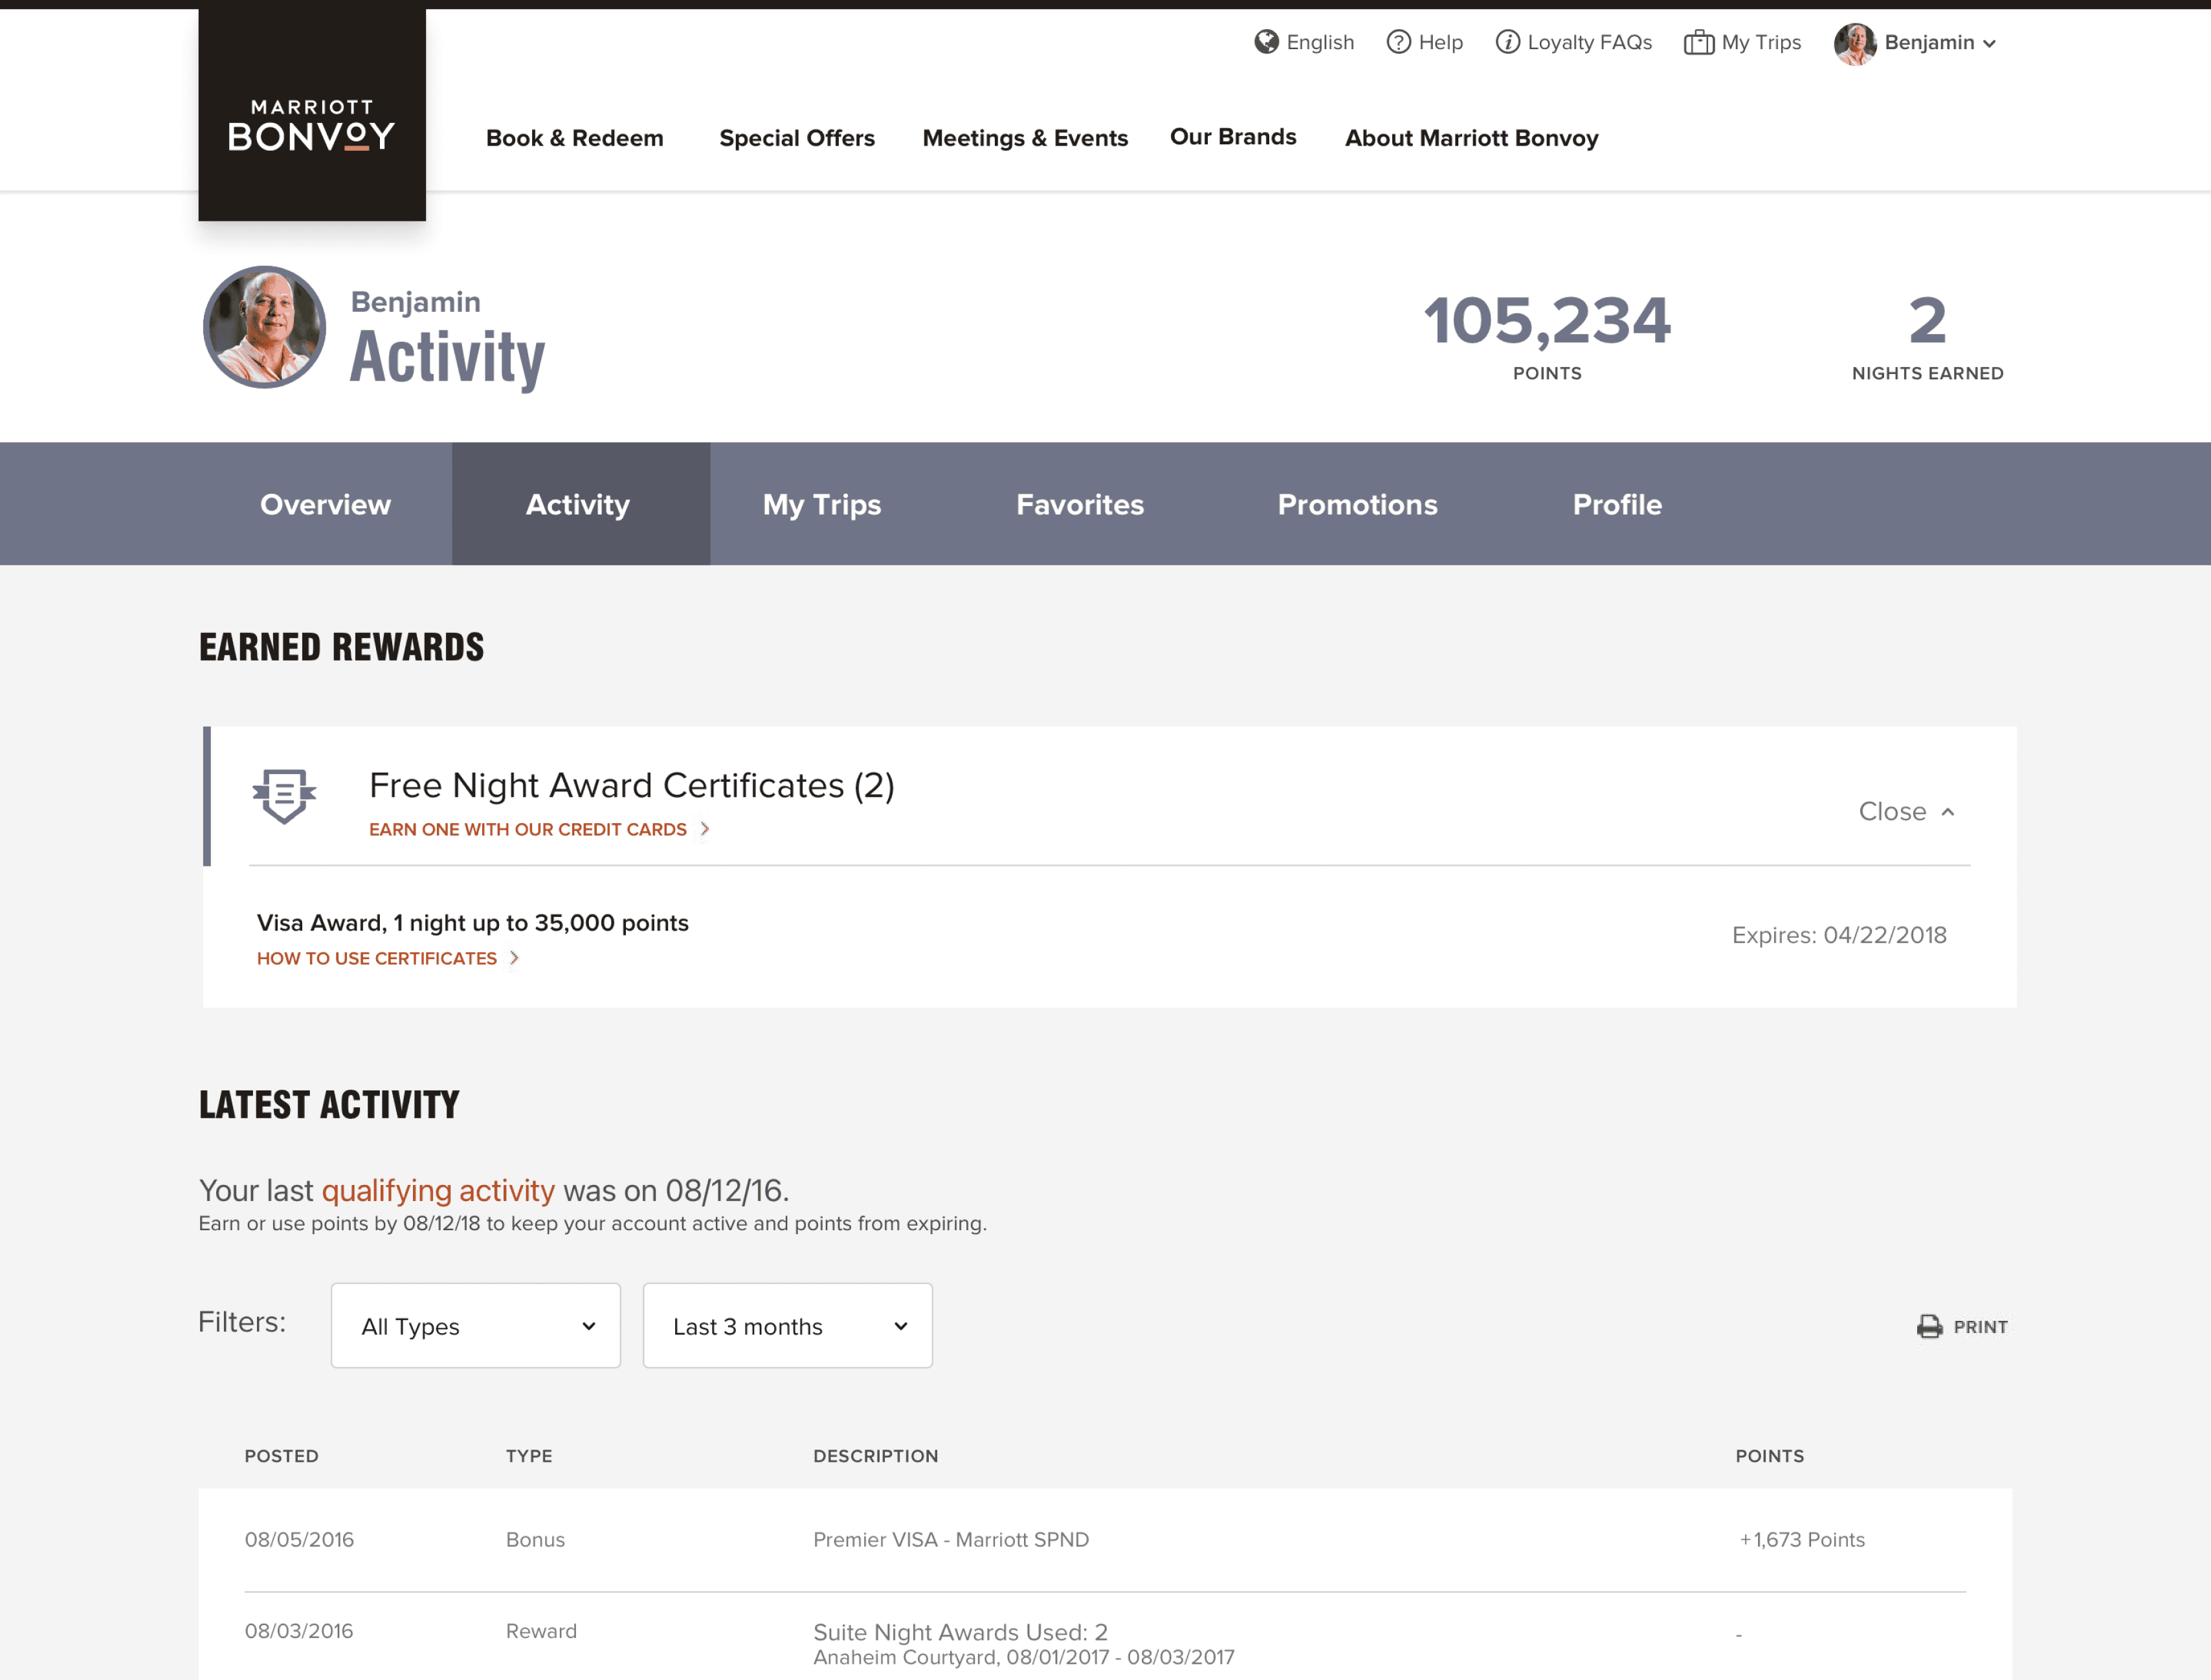Click the qualifying activity link
Screen dimensions: 2211x1680
click(x=438, y=1190)
